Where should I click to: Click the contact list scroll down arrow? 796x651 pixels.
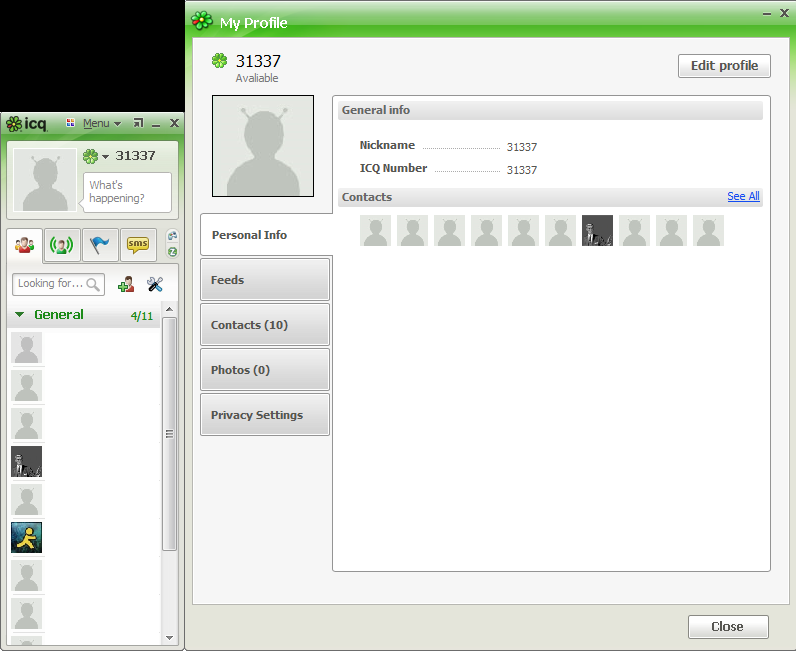click(x=170, y=638)
